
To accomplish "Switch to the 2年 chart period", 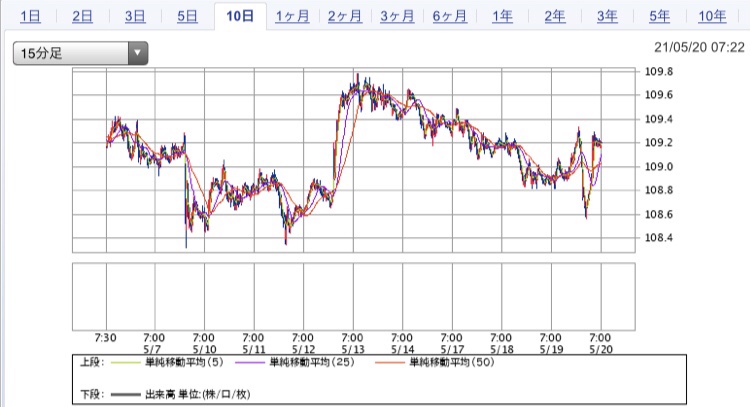I will pos(555,17).
